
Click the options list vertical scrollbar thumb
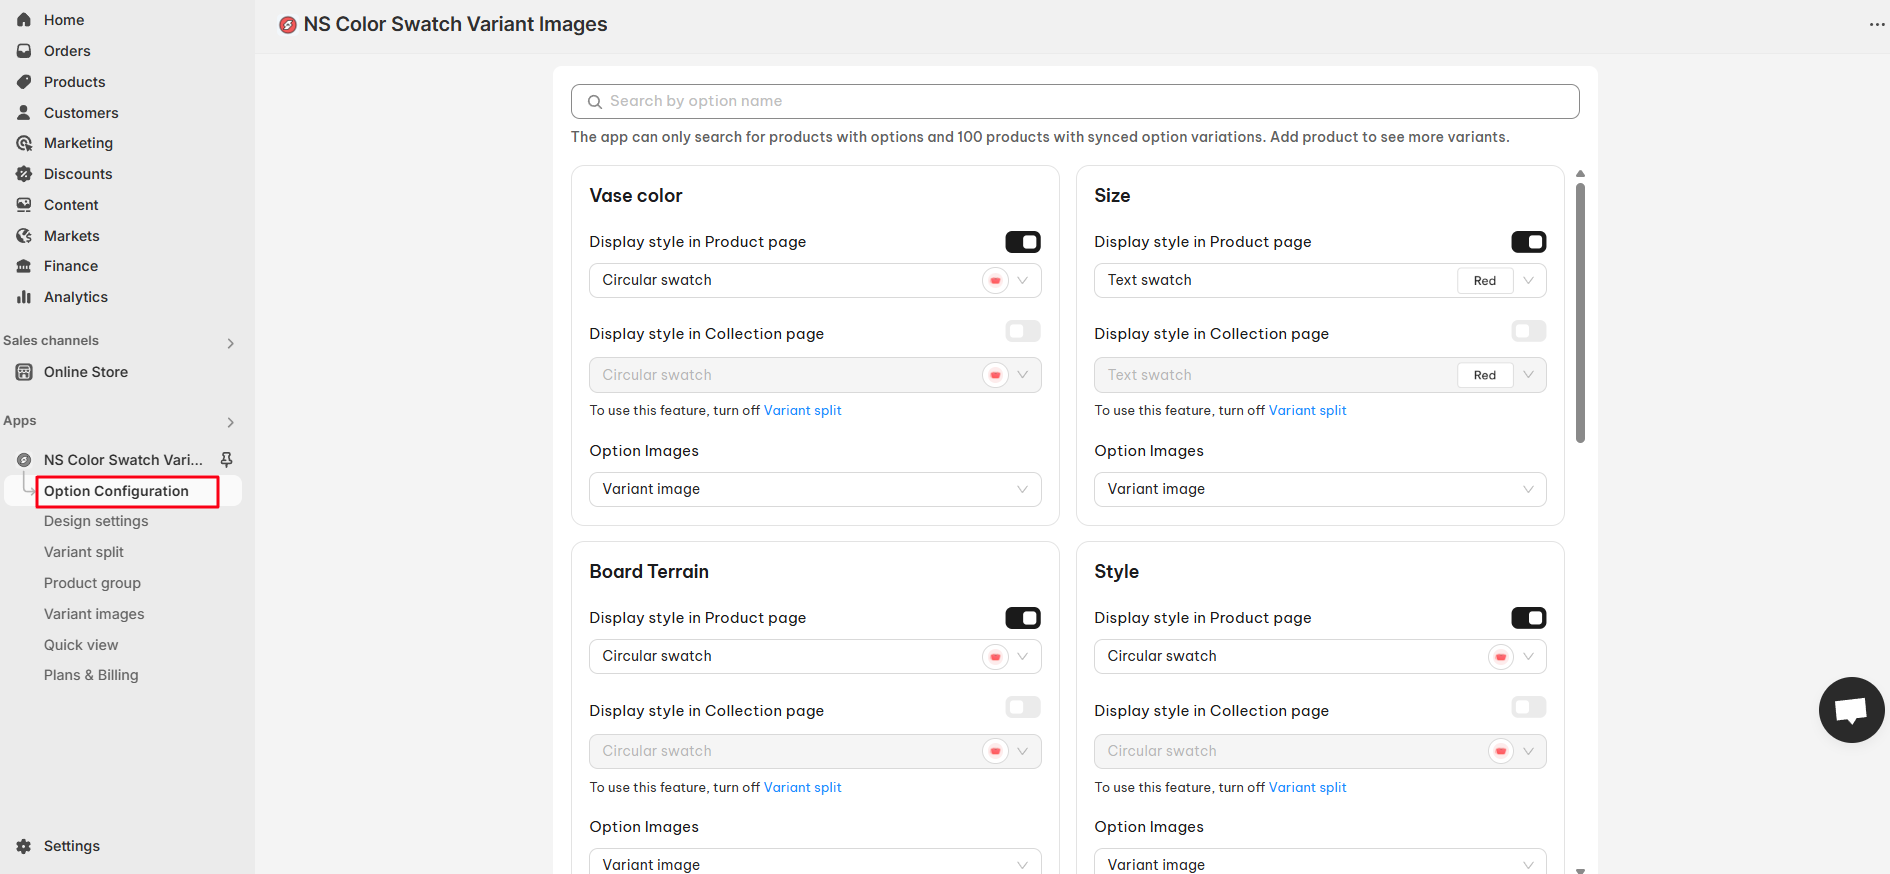point(1580,312)
